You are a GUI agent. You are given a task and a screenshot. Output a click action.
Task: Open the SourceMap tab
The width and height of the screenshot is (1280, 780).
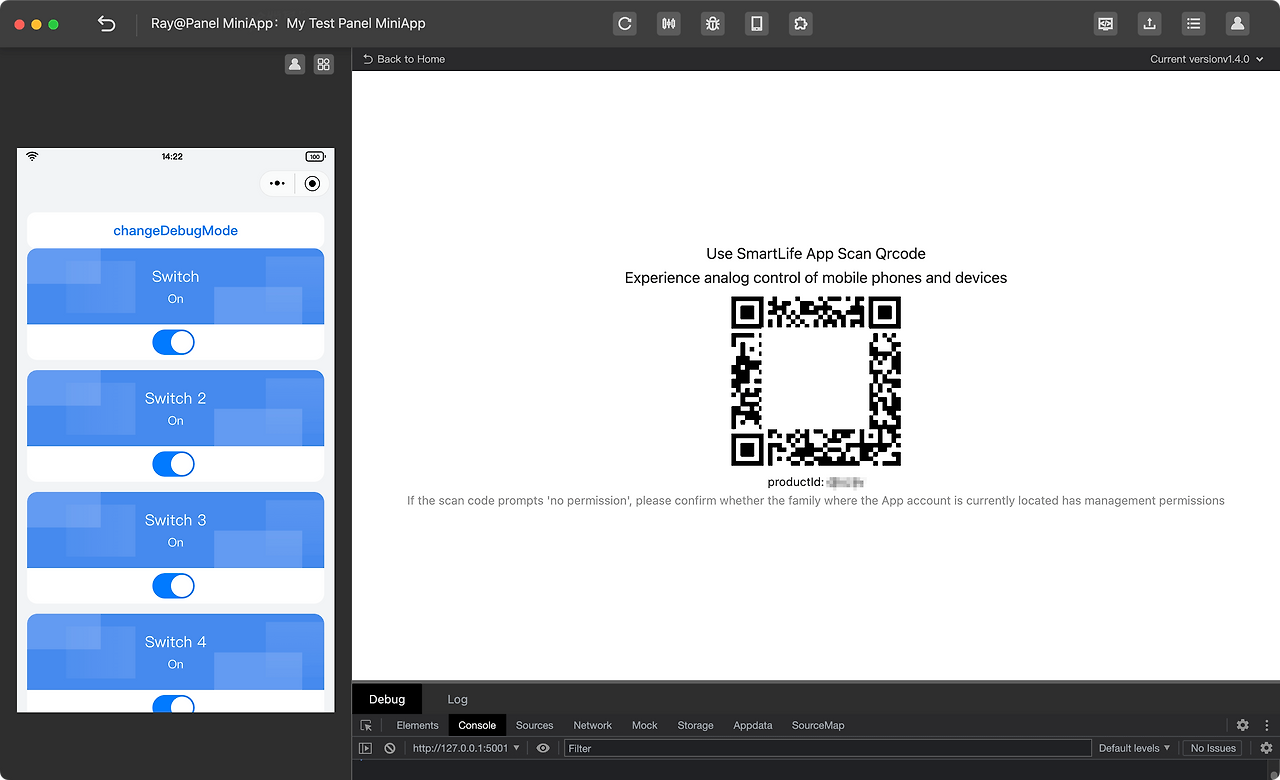(818, 725)
